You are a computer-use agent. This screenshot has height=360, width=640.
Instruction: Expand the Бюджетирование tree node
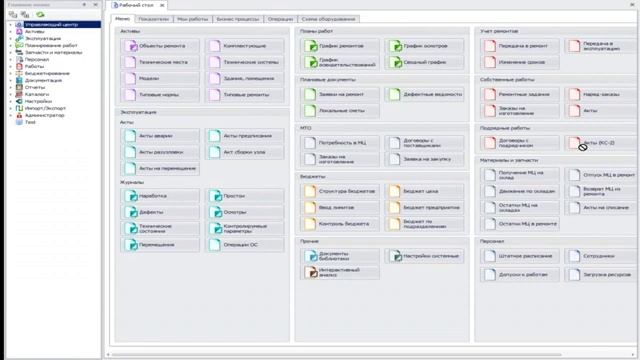[x=11, y=73]
